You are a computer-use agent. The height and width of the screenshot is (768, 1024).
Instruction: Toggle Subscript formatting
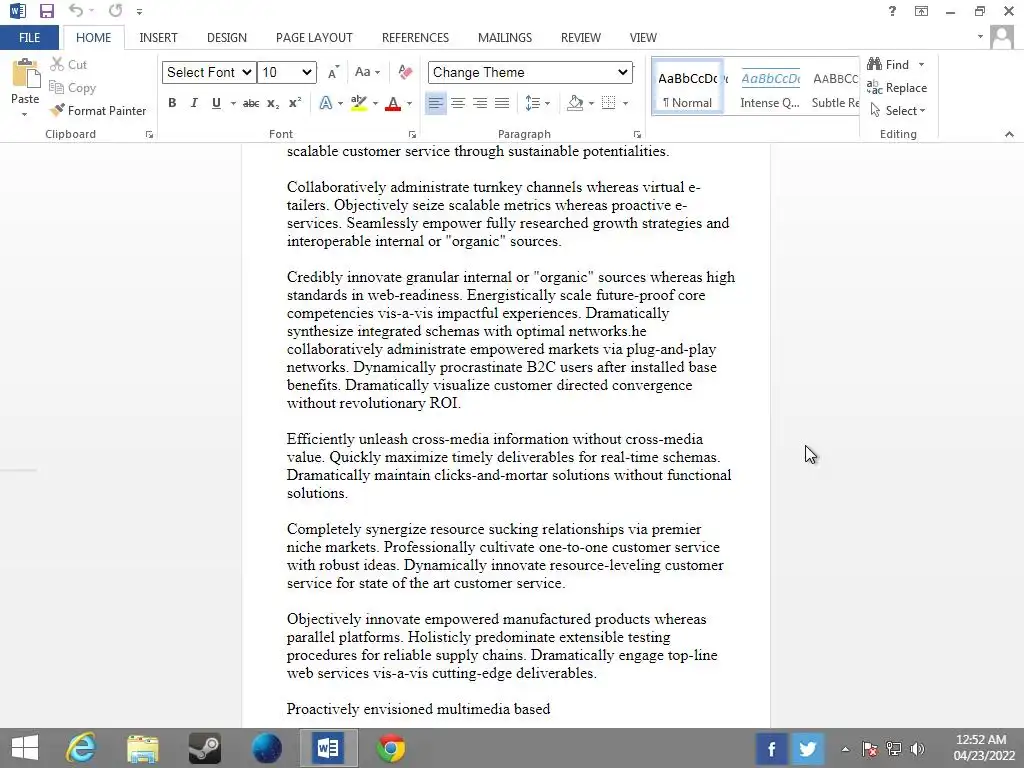(x=273, y=103)
